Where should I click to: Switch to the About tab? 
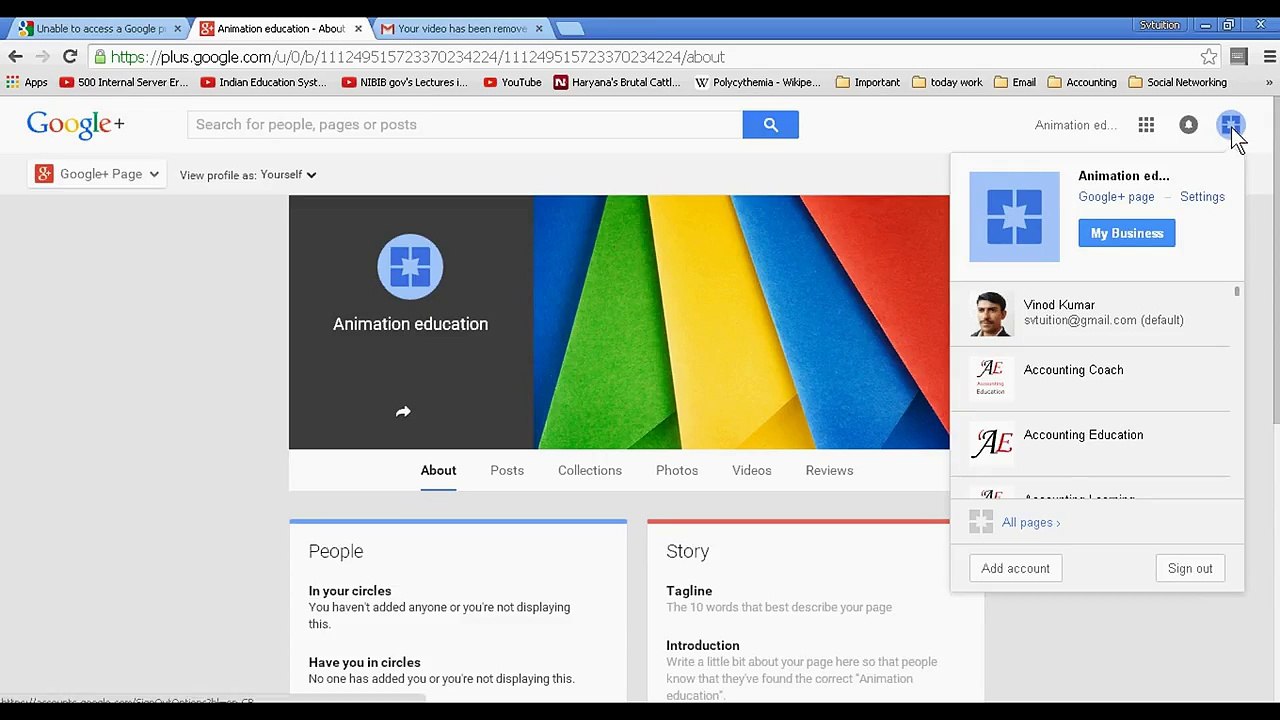pos(438,471)
